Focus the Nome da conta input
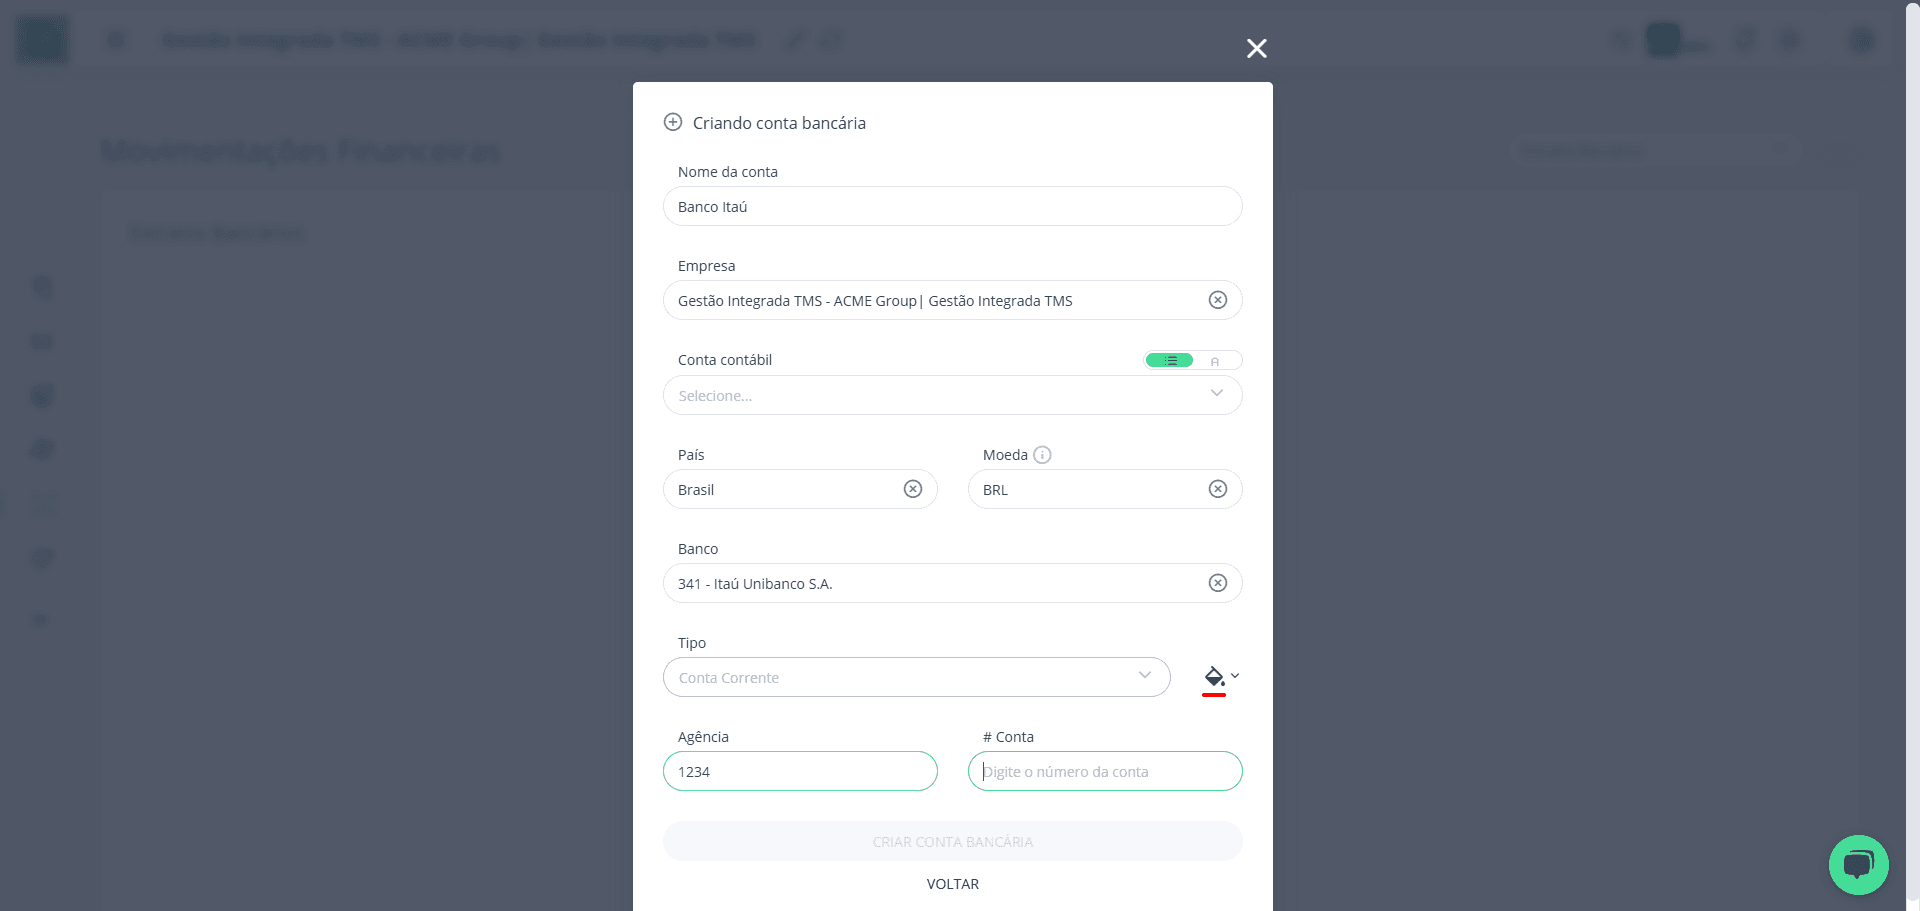Viewport: 1920px width, 911px height. pyautogui.click(x=953, y=206)
